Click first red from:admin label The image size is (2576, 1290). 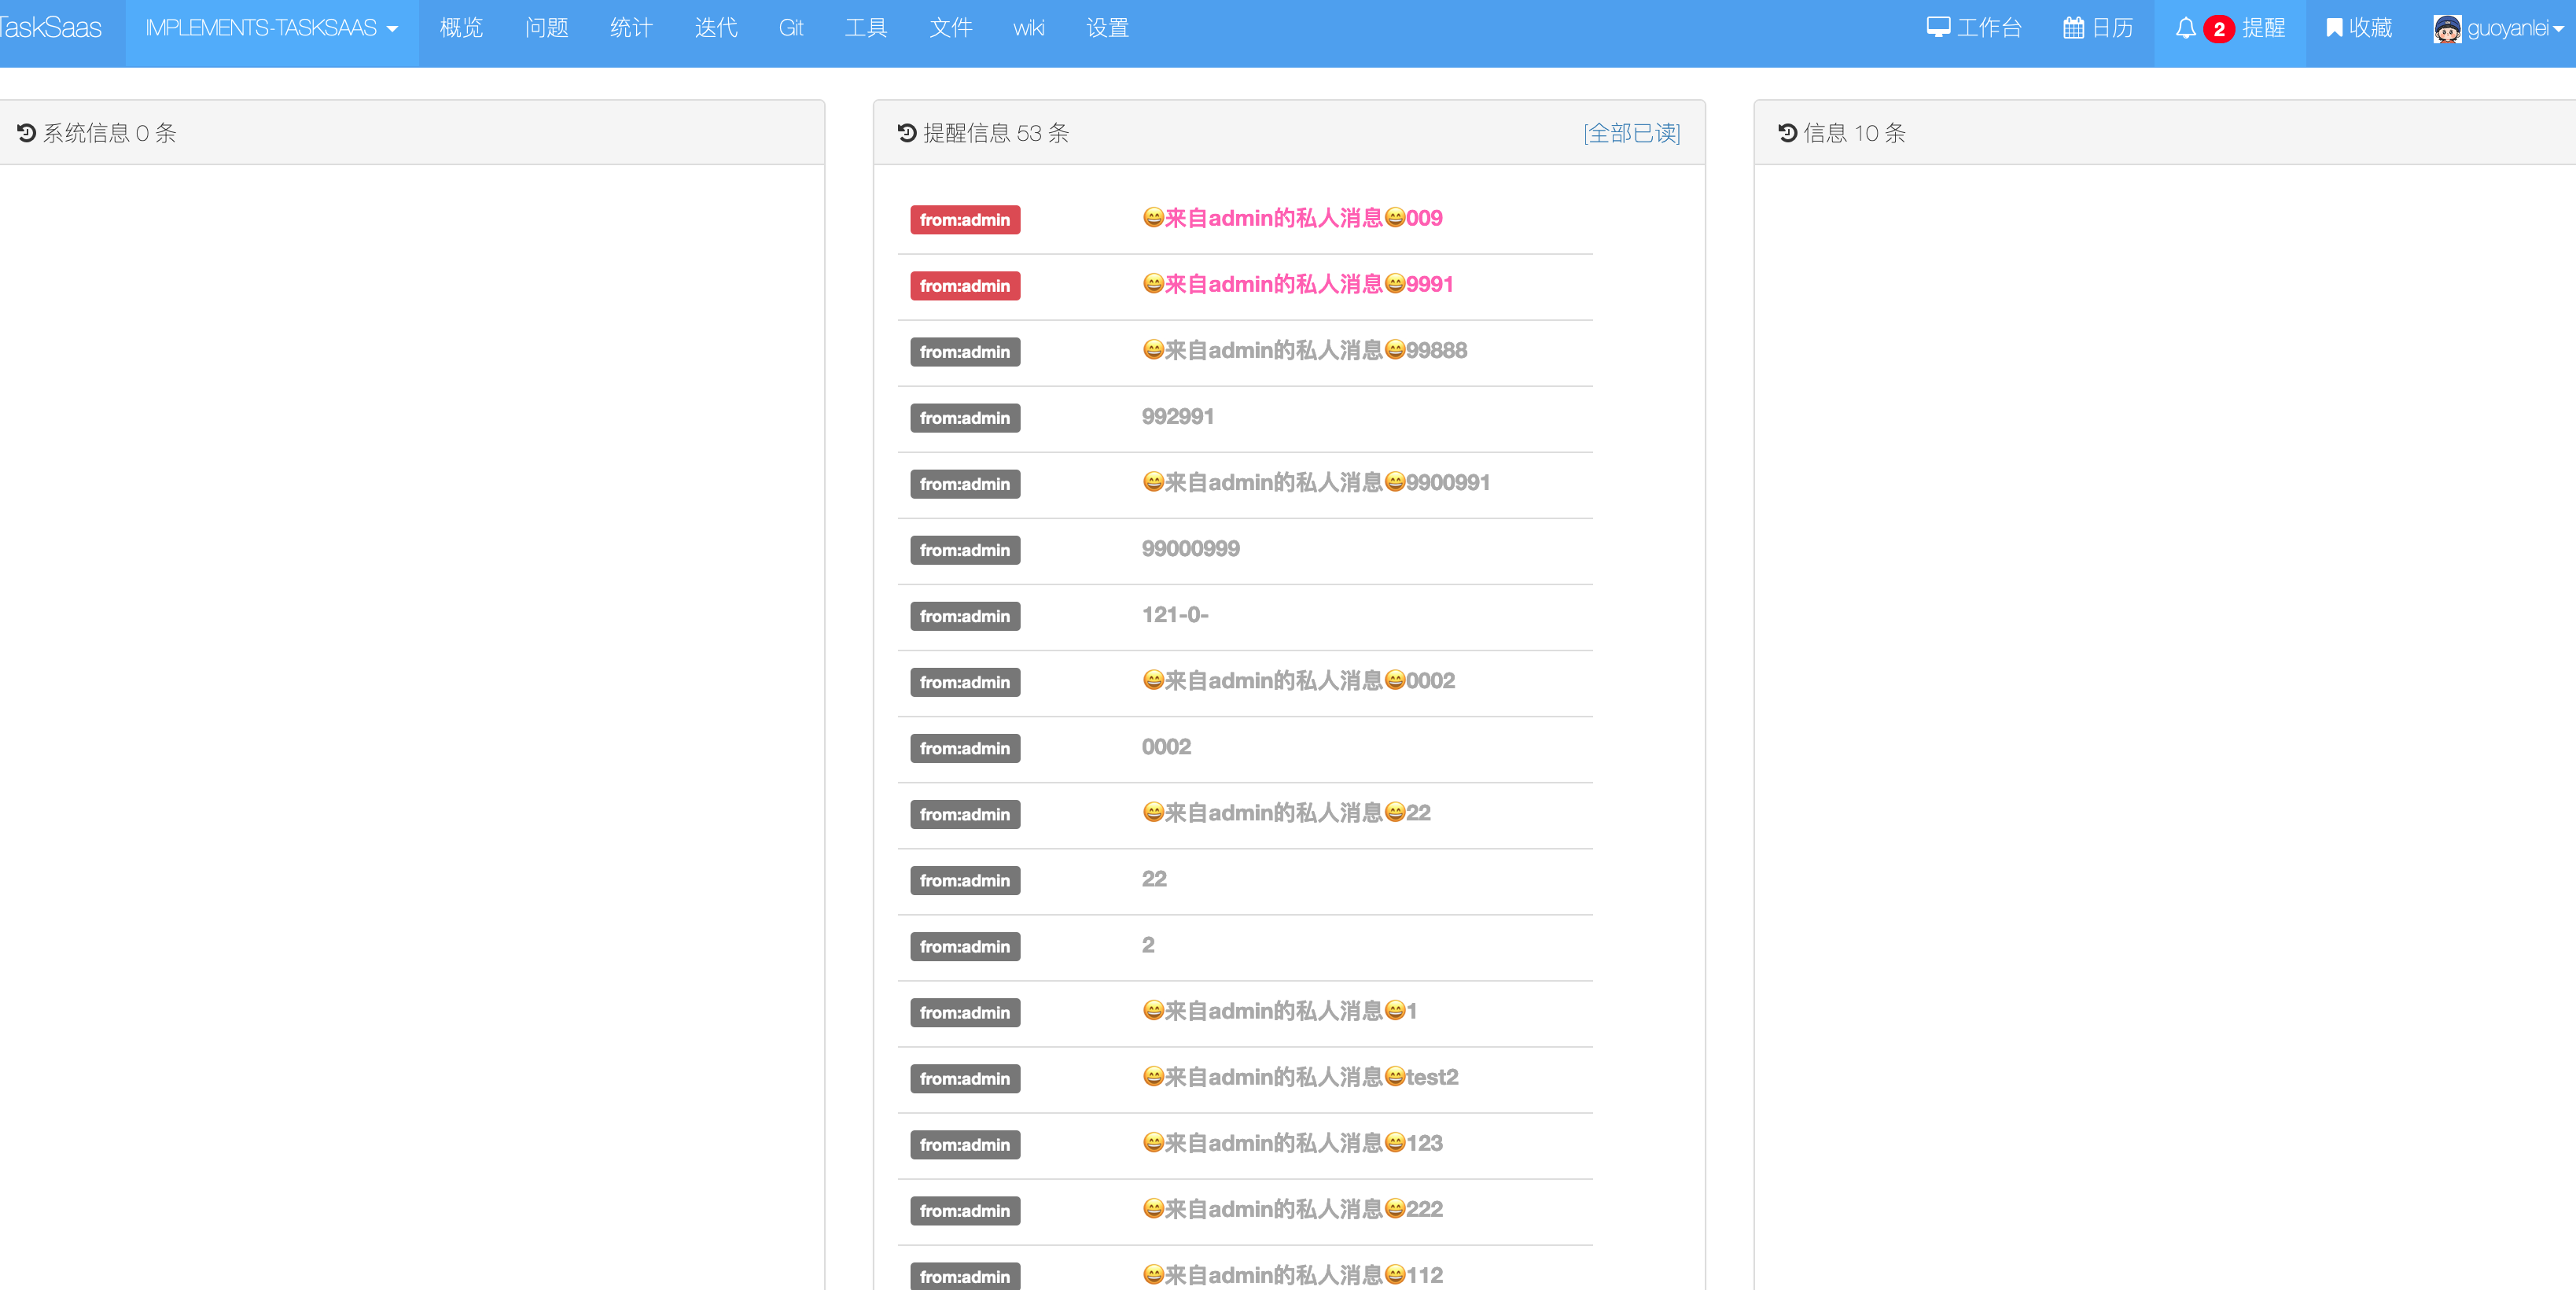click(964, 220)
